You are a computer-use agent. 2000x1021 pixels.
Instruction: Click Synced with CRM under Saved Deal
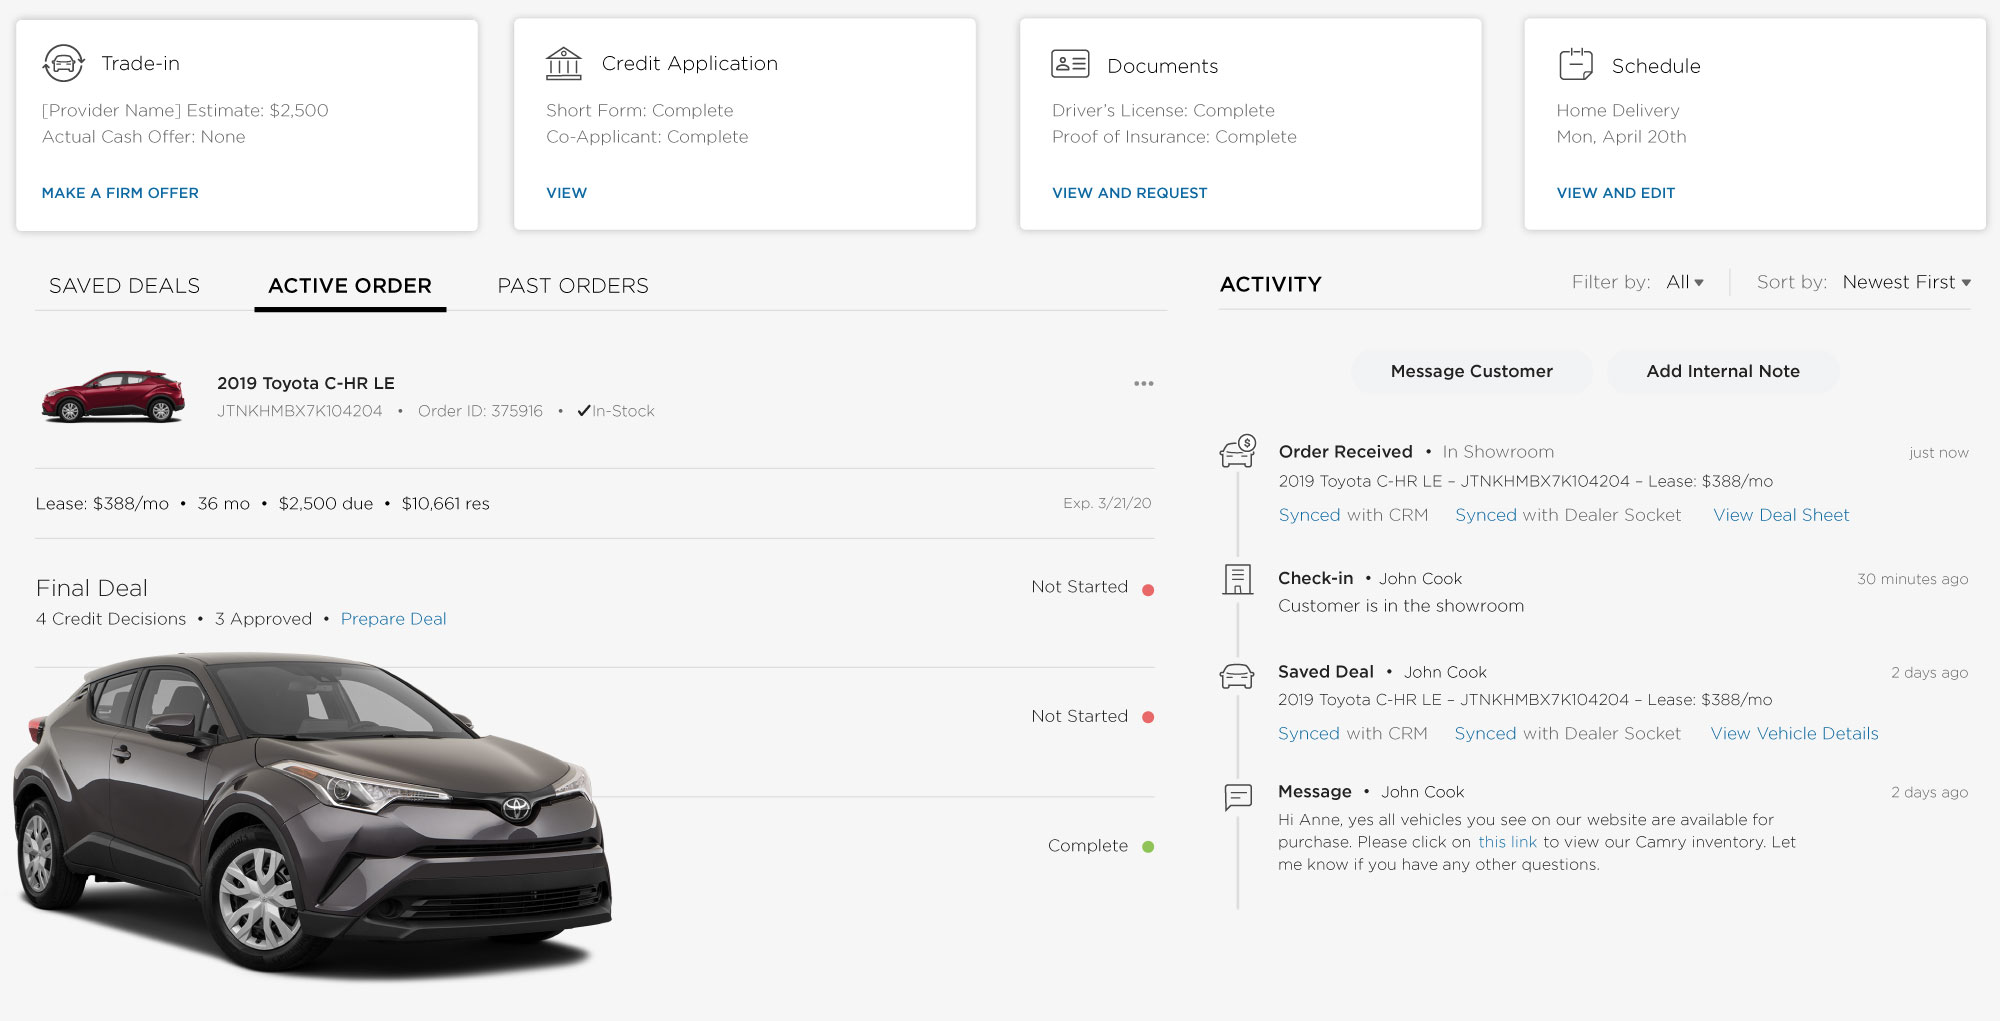click(x=1353, y=733)
